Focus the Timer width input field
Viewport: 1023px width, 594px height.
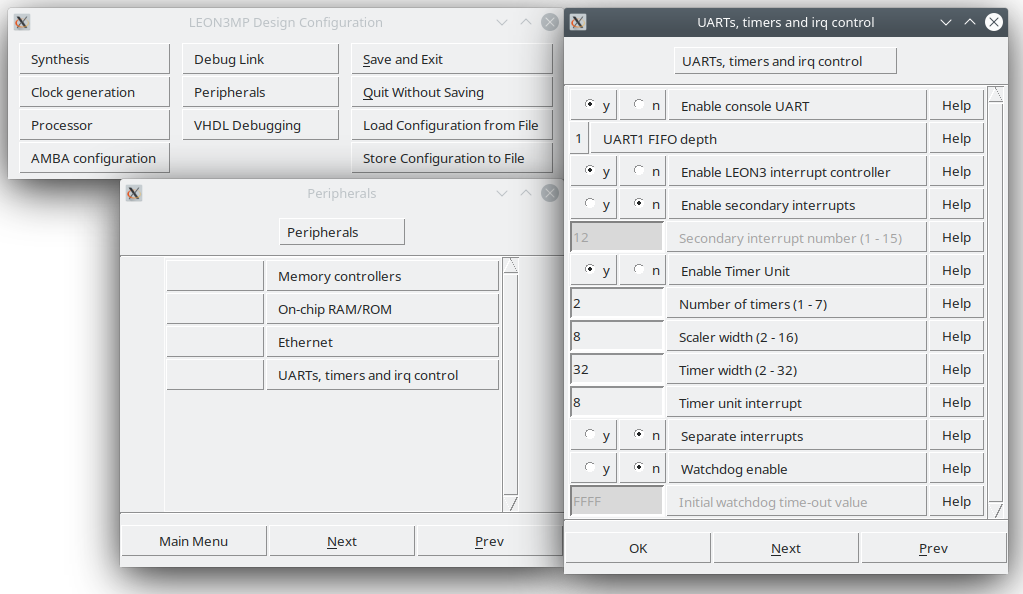(617, 369)
